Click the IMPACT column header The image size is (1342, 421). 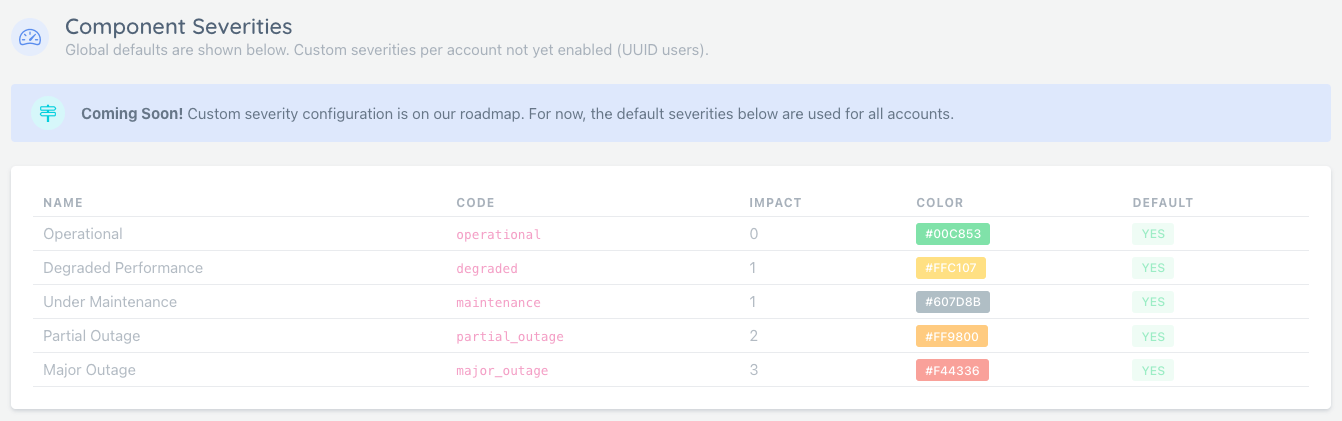point(775,203)
